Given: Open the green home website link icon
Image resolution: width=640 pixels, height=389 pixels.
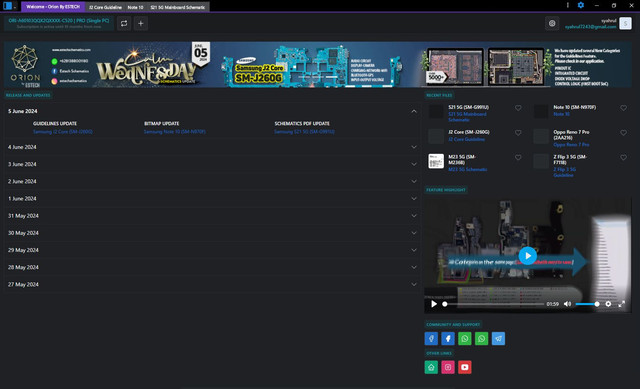Looking at the screenshot, I should 431,367.
